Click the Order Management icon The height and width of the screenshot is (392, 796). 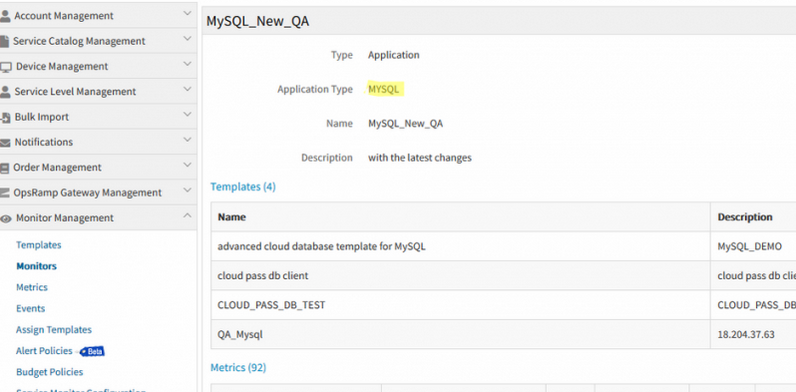point(5,168)
